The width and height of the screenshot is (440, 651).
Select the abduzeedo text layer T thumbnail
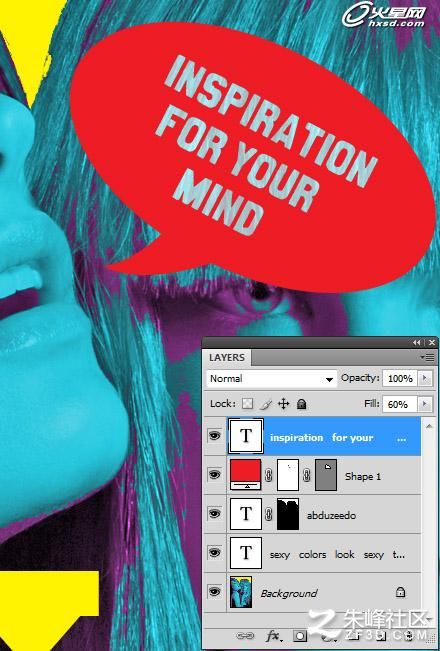(x=246, y=514)
